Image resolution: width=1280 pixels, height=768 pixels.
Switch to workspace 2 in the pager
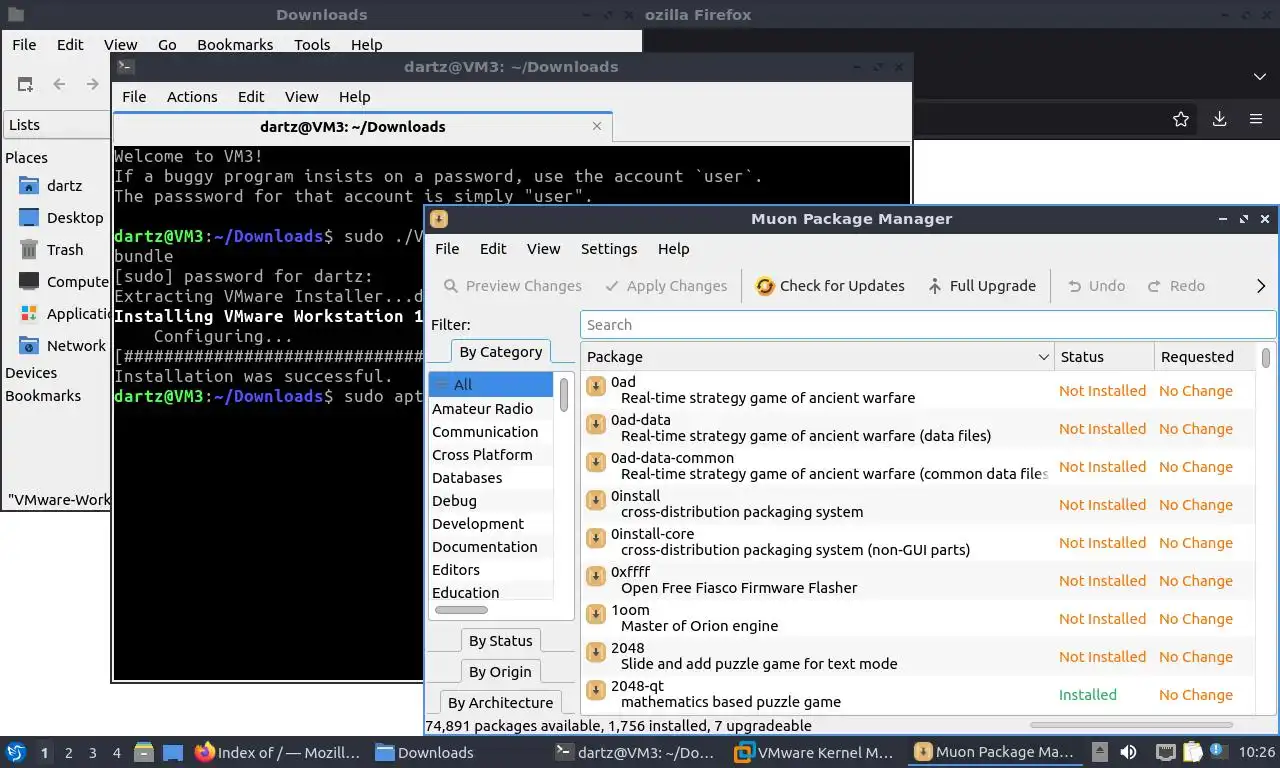point(68,753)
